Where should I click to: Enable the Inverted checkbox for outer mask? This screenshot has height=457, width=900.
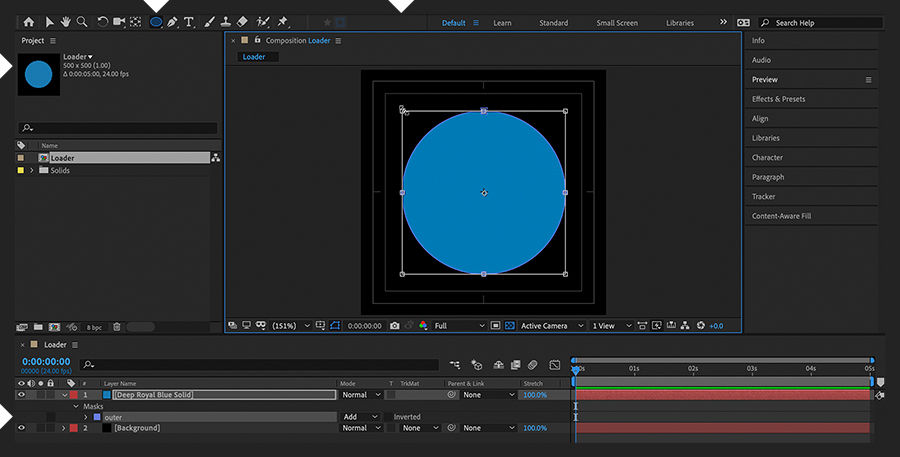pos(388,417)
